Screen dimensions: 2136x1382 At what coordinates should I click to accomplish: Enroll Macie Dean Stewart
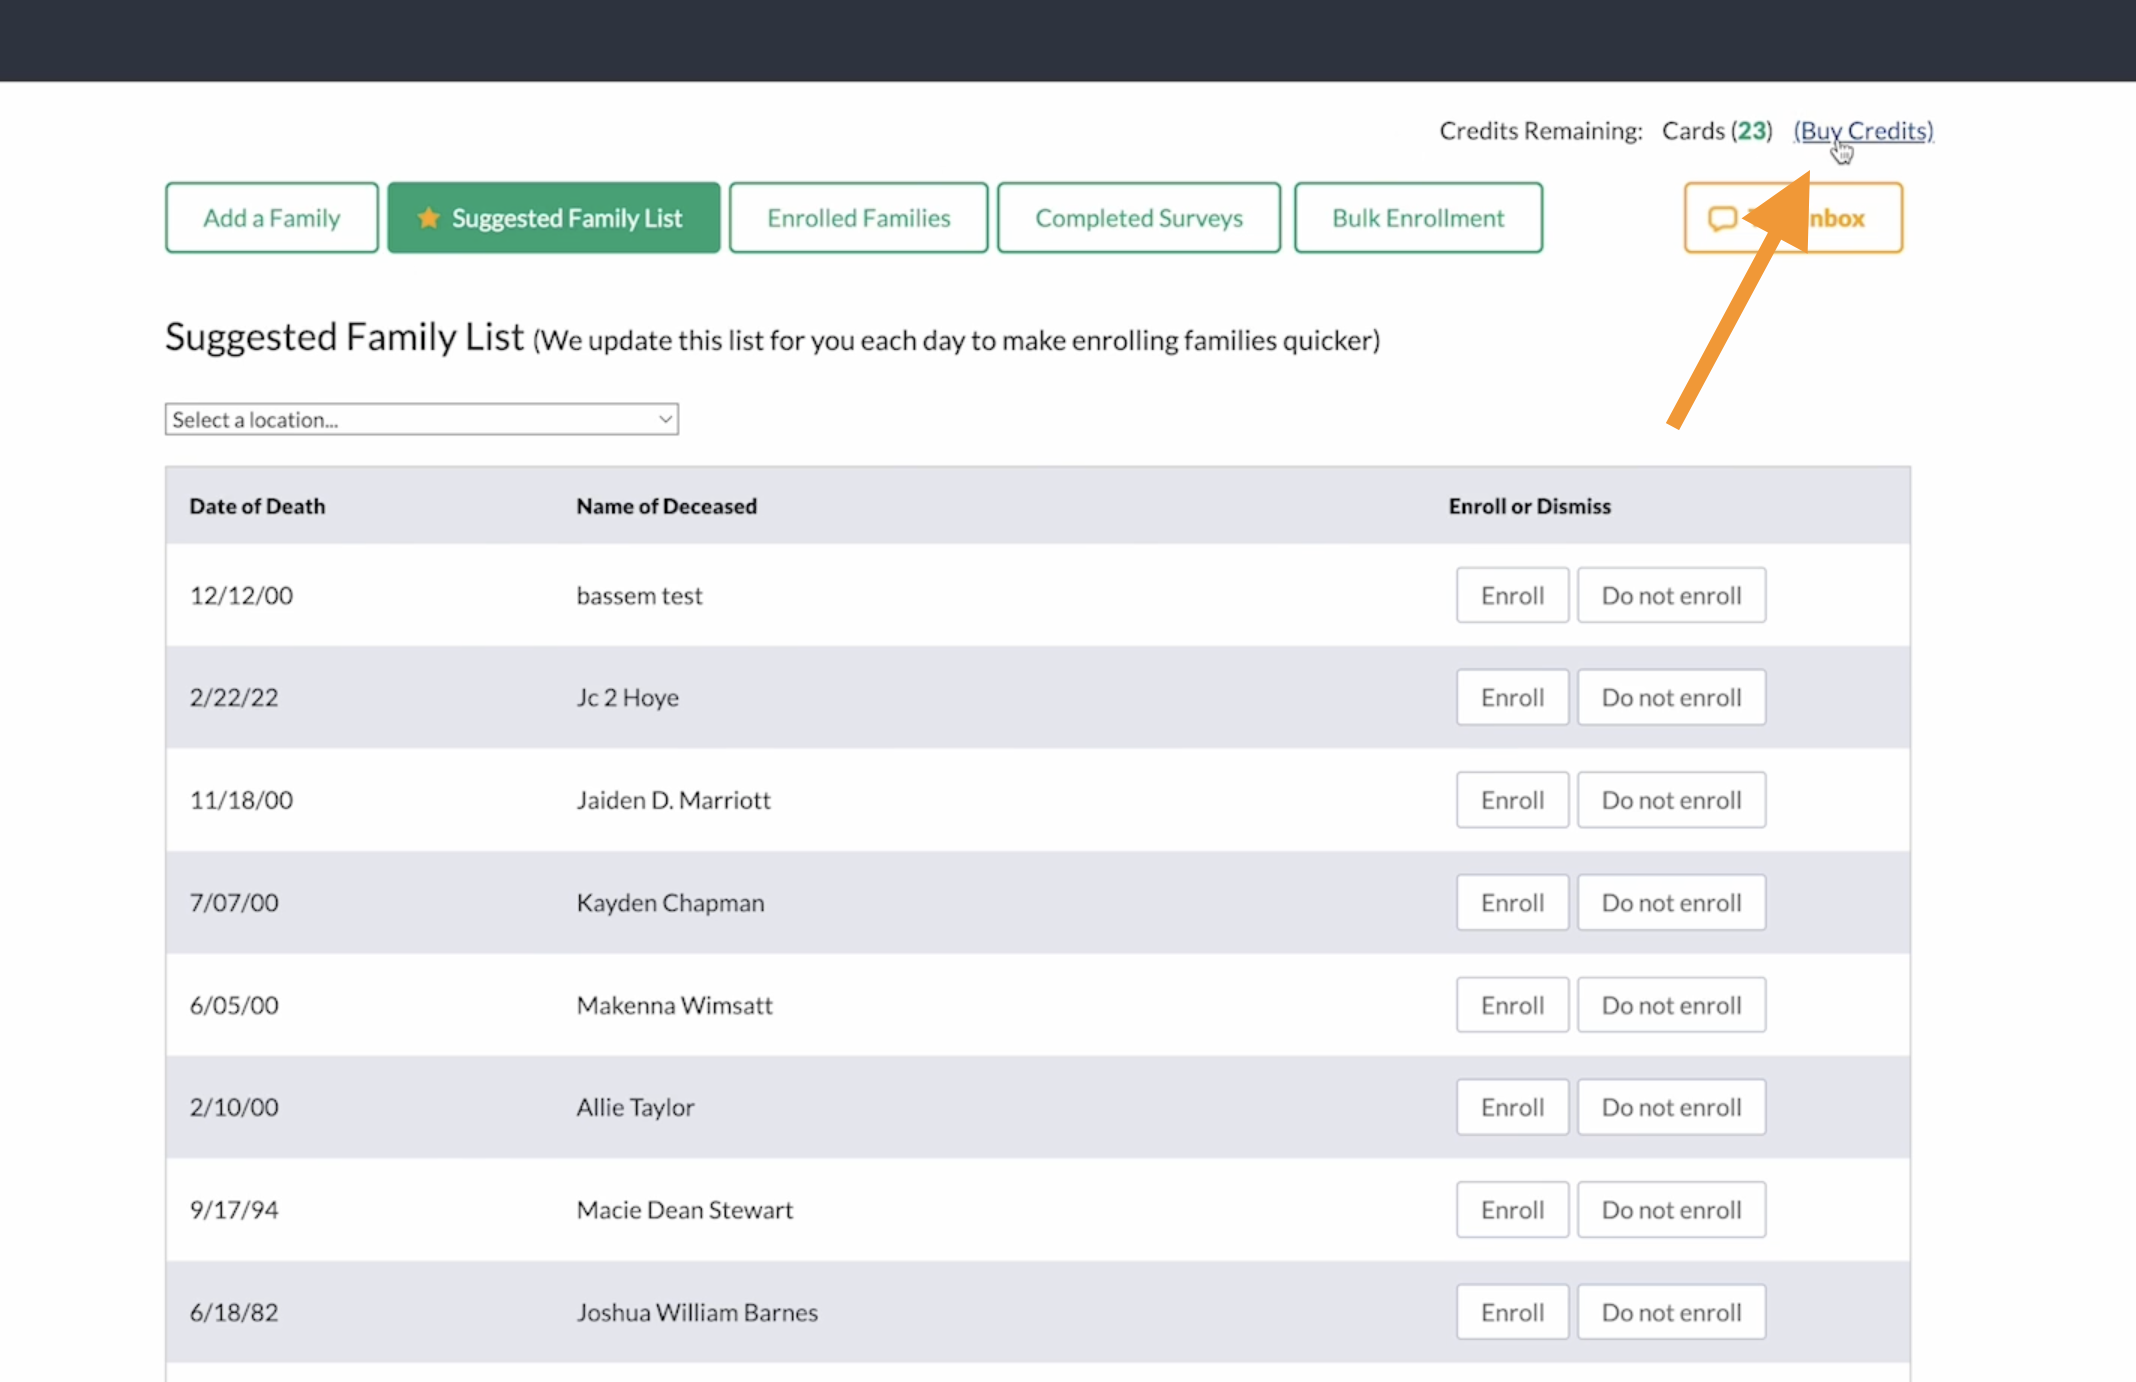[x=1512, y=1210]
